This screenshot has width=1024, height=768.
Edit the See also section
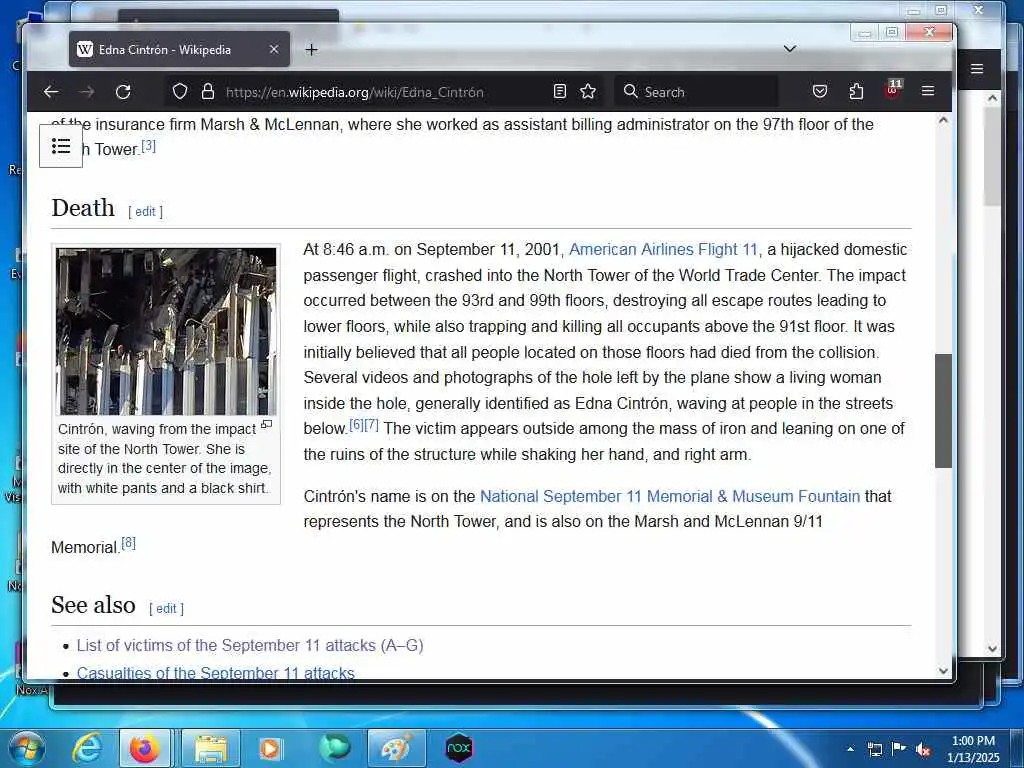point(166,609)
